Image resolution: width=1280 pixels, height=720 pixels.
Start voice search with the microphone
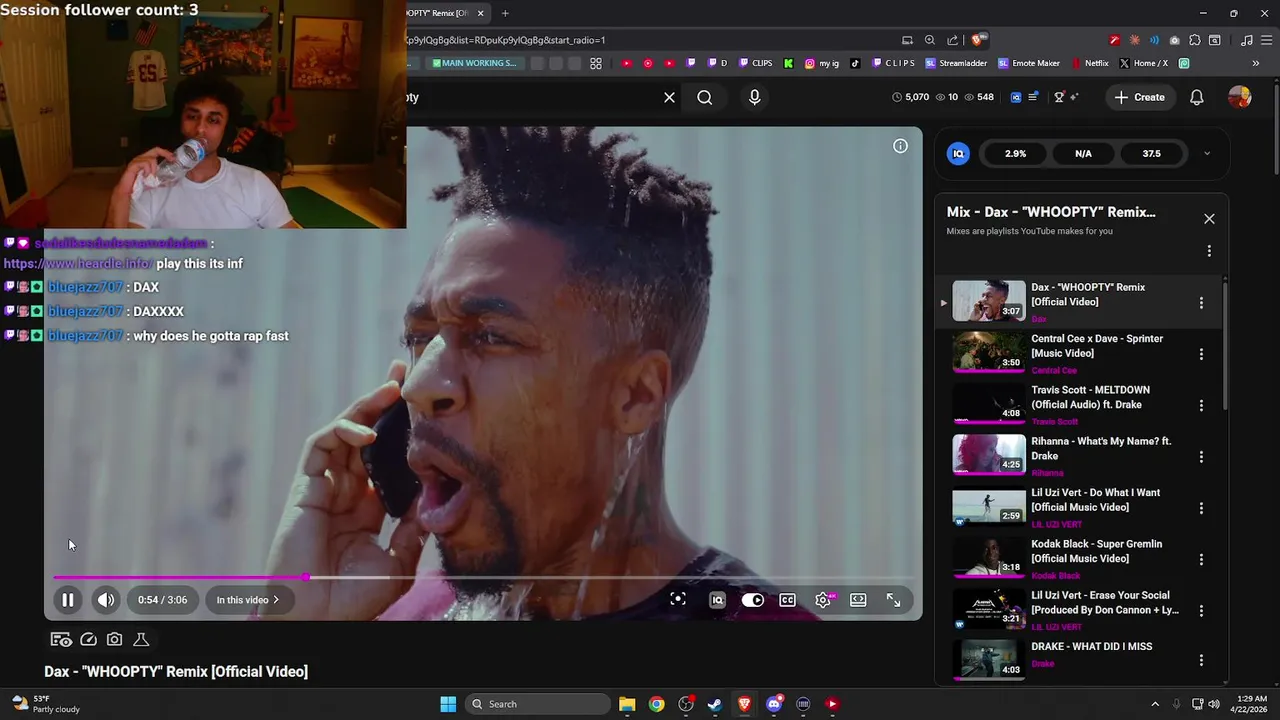755,97
